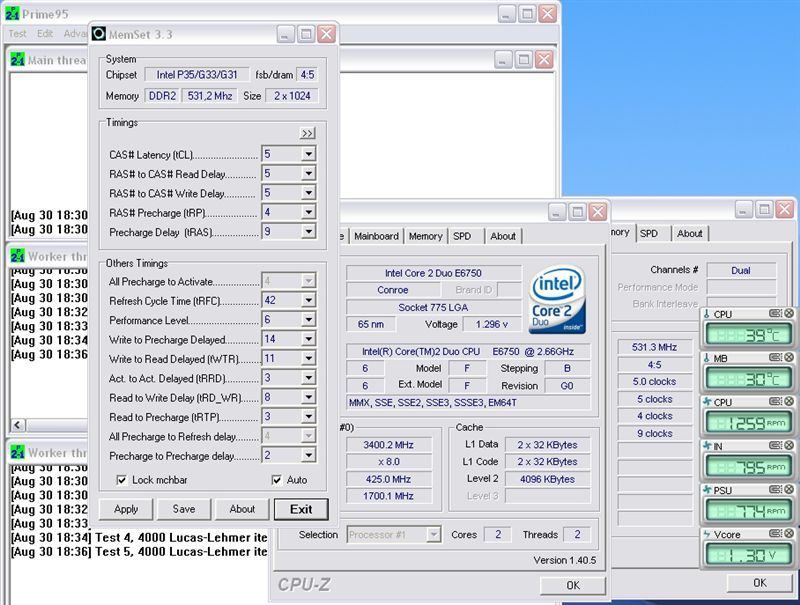Switch to the Memory tab in front CPU-Z window
800x605 pixels.
coord(425,236)
